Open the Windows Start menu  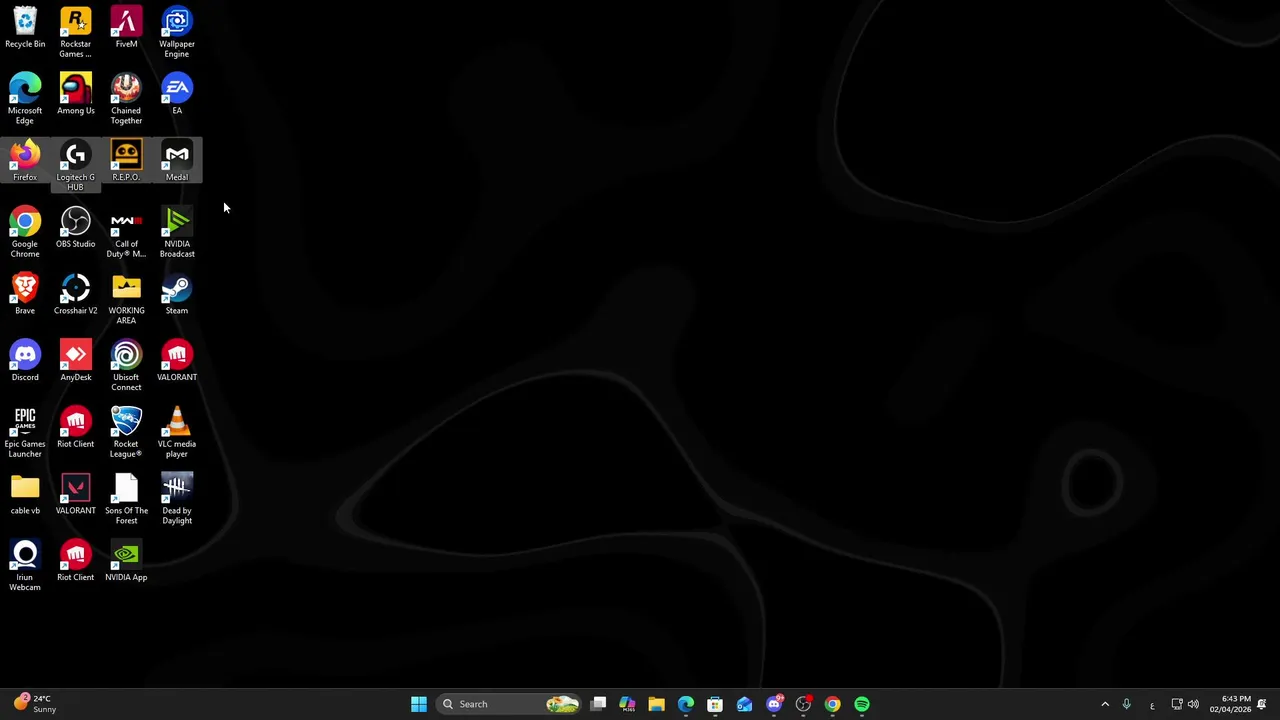pyautogui.click(x=419, y=704)
